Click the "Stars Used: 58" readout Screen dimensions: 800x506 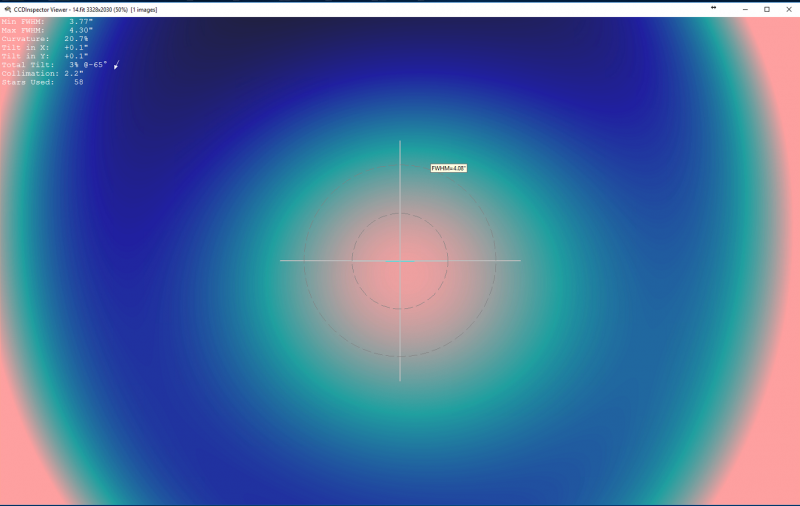click(x=42, y=82)
